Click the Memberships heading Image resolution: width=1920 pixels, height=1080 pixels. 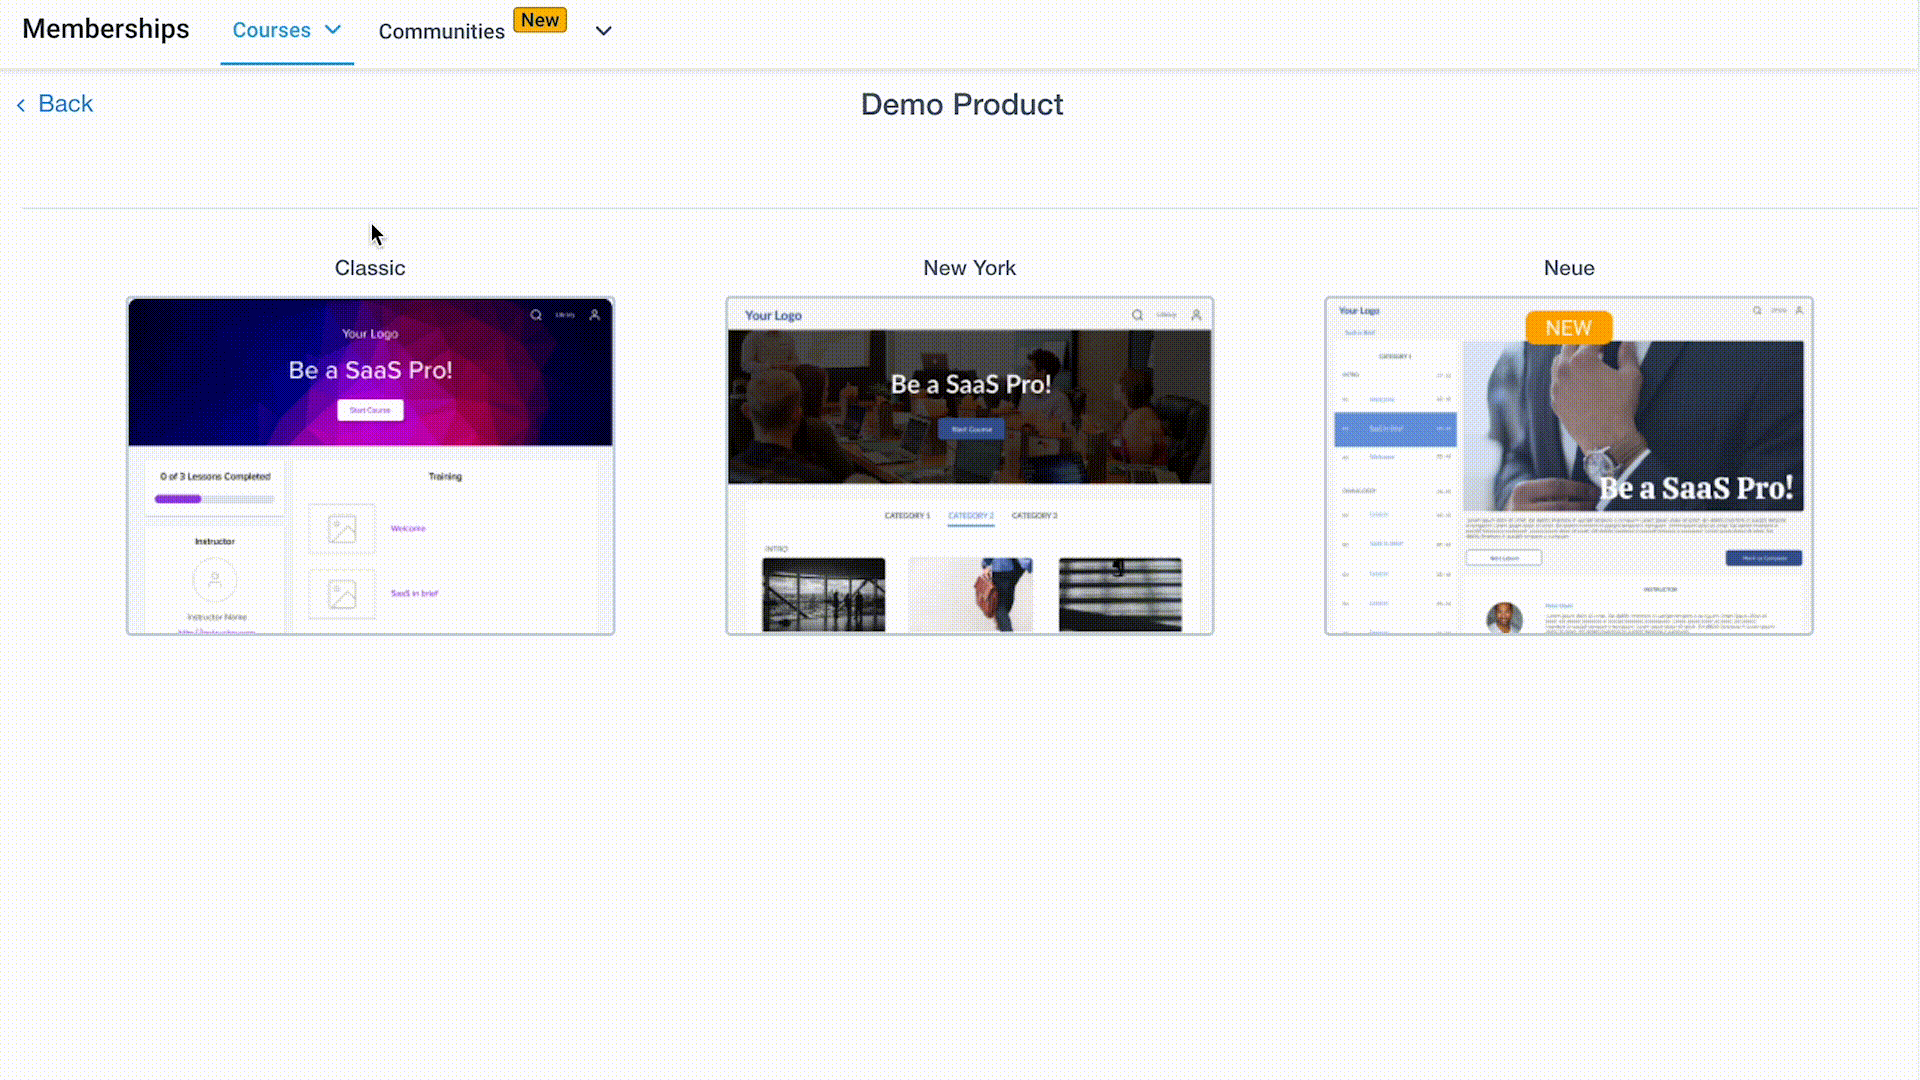click(x=106, y=29)
